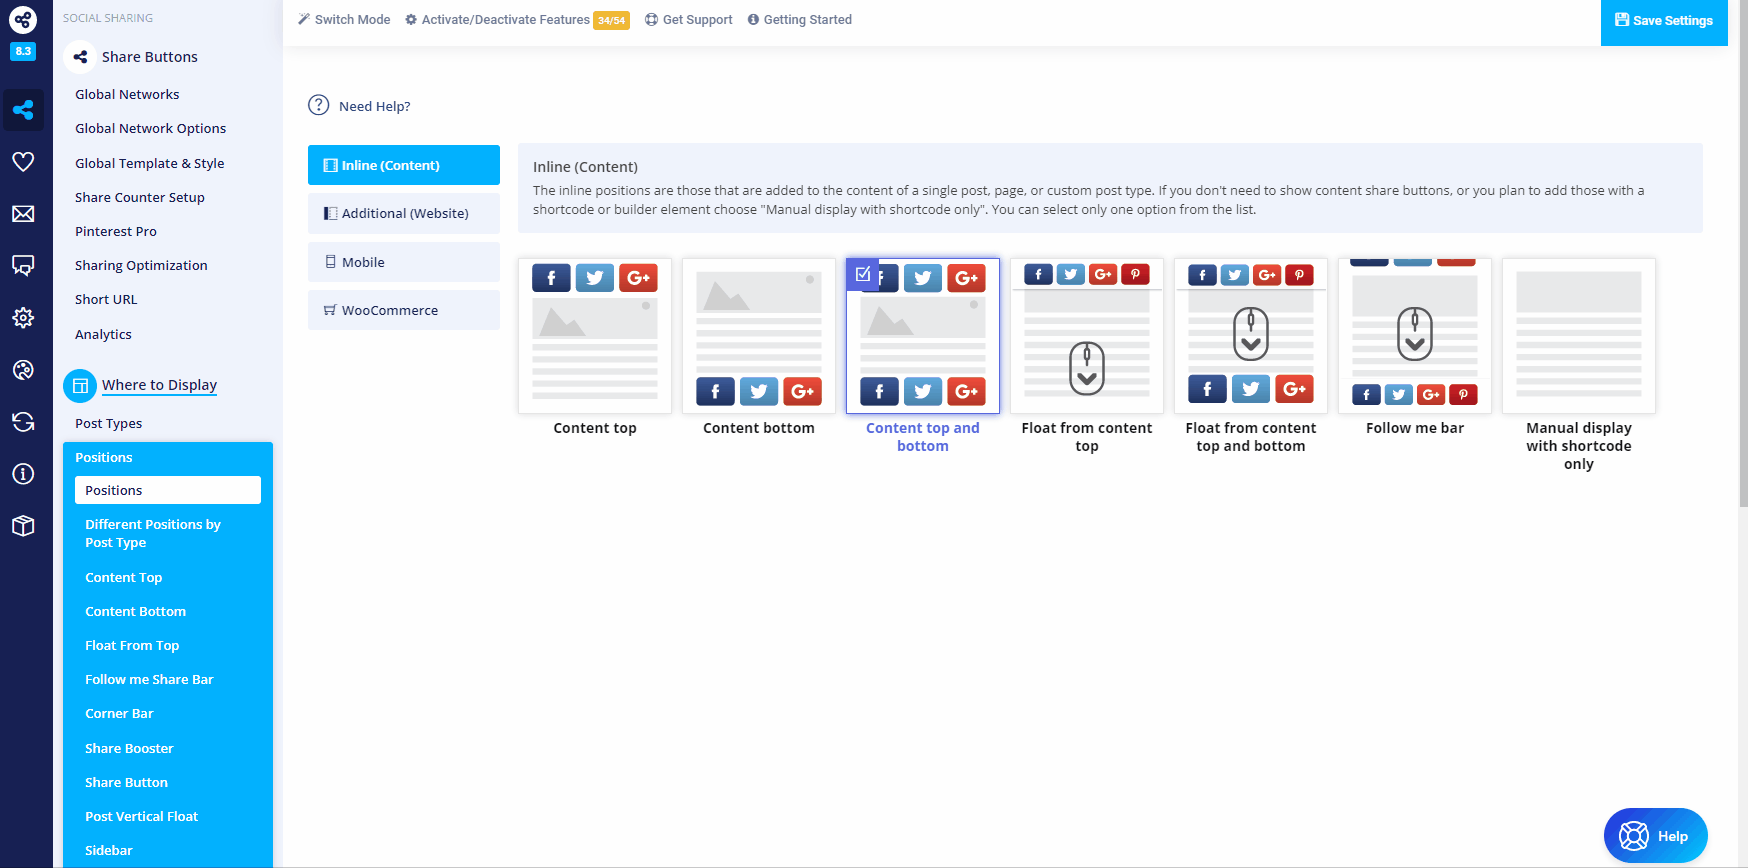Image resolution: width=1748 pixels, height=868 pixels.
Task: Open the heart icon section in left rail
Action: point(23,162)
